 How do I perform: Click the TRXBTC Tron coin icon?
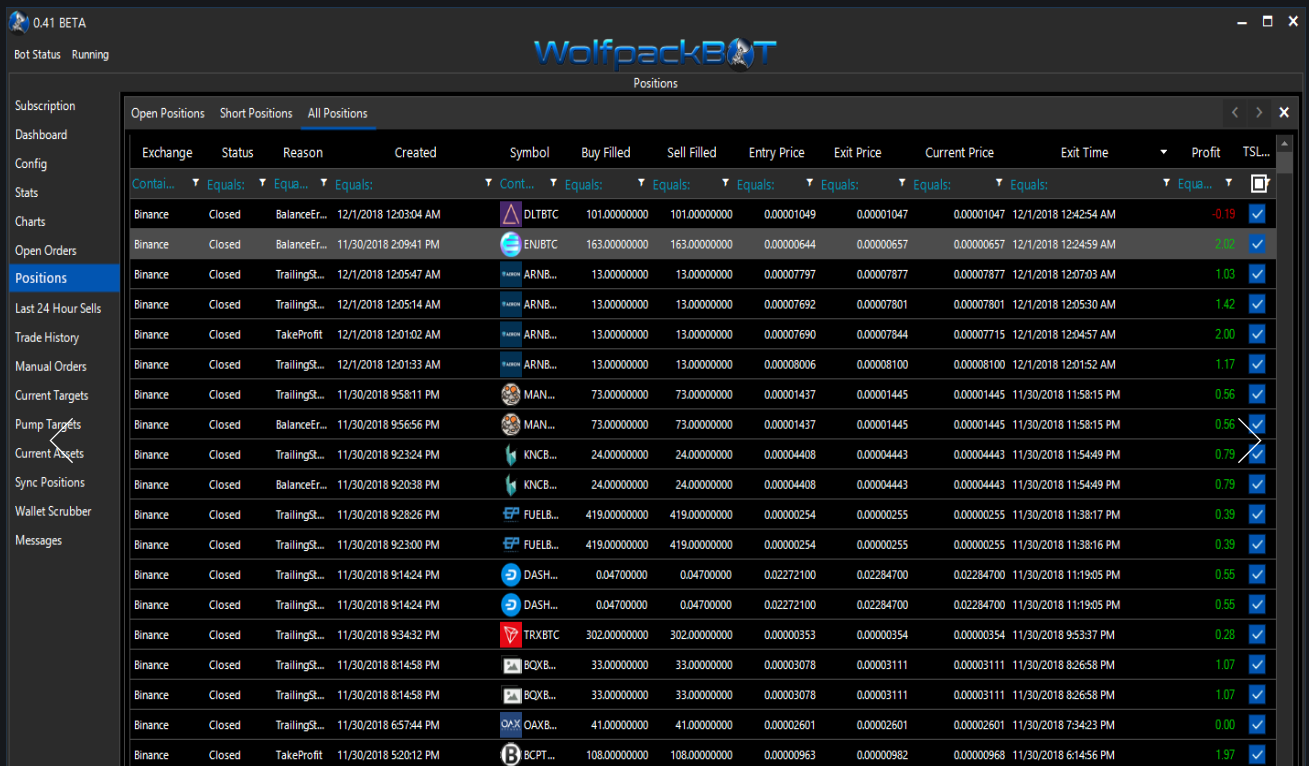click(510, 634)
